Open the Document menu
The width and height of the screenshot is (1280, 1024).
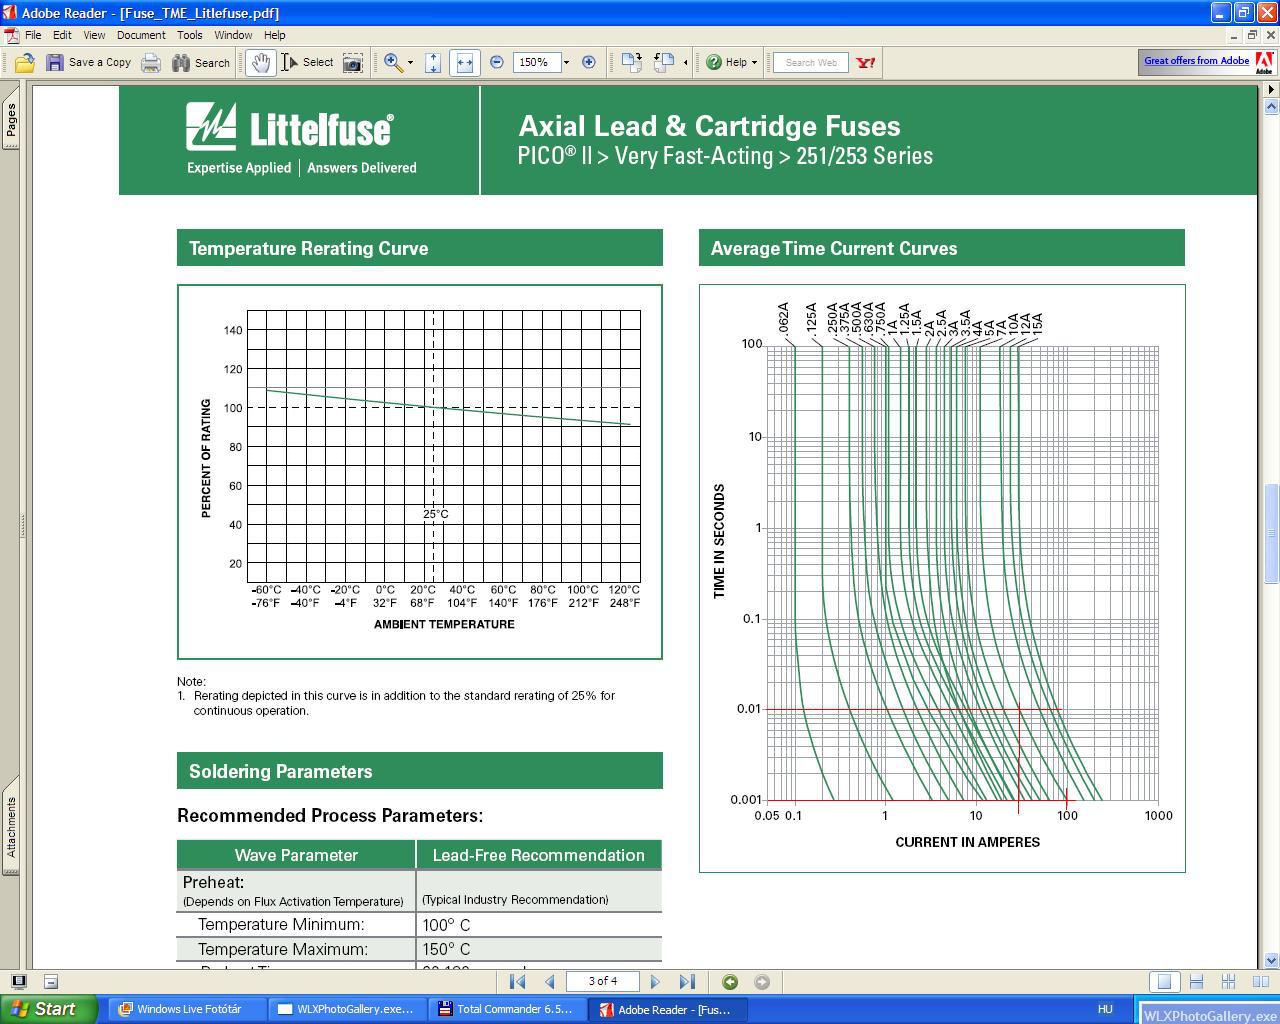tap(141, 35)
